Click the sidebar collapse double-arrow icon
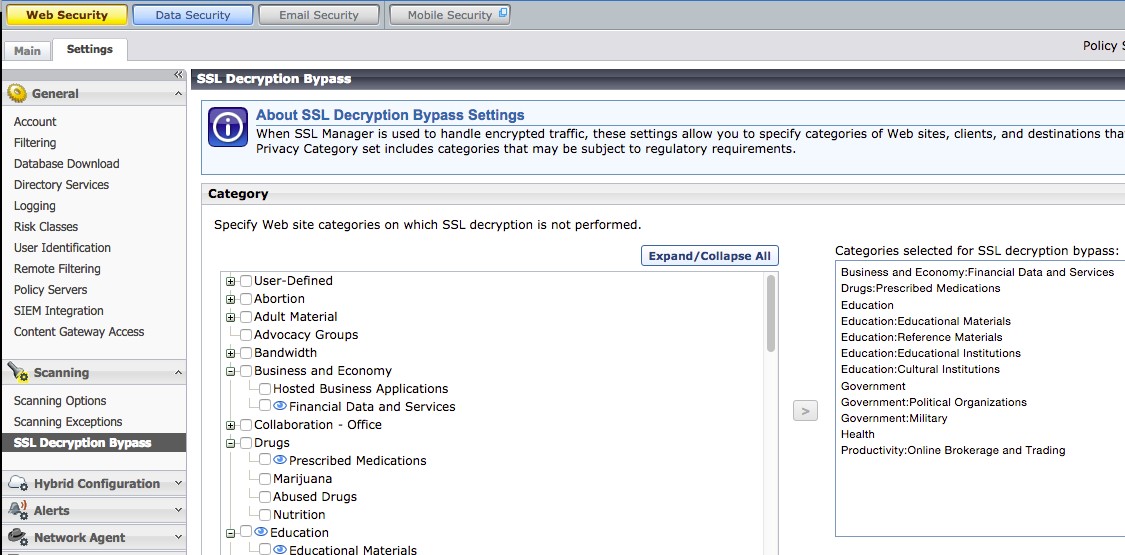1125x555 pixels. [x=178, y=74]
